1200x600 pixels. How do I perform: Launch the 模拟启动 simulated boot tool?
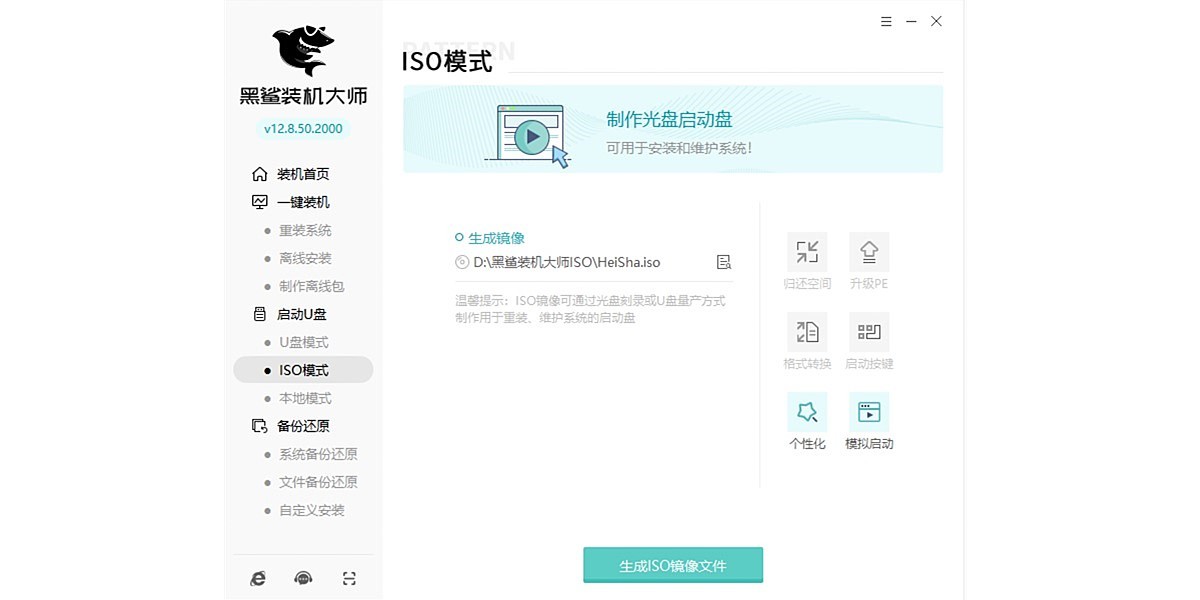point(868,412)
